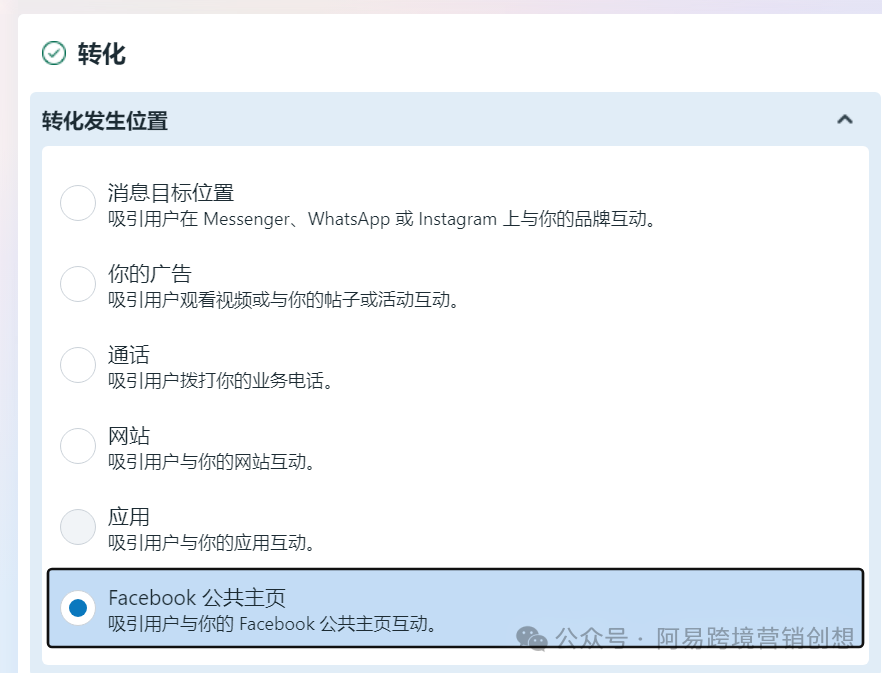Click text 吸引用户观看视频或与你的帖子或活动互动。
Screen dimensions: 882x673
[283, 300]
